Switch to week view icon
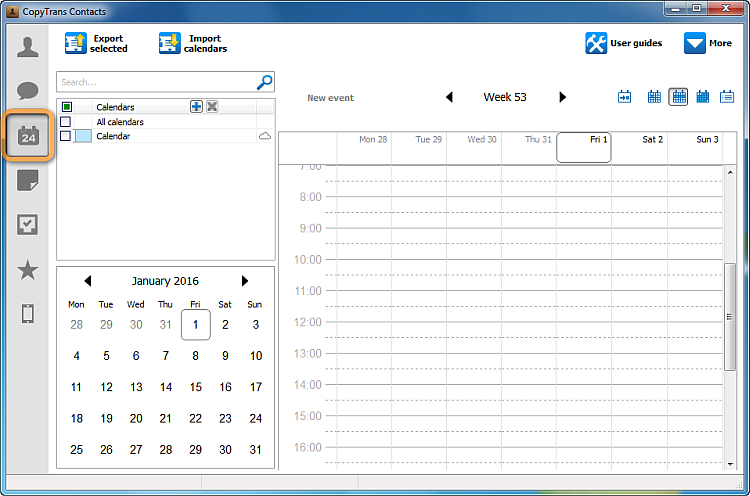This screenshot has height=496, width=750. (678, 97)
